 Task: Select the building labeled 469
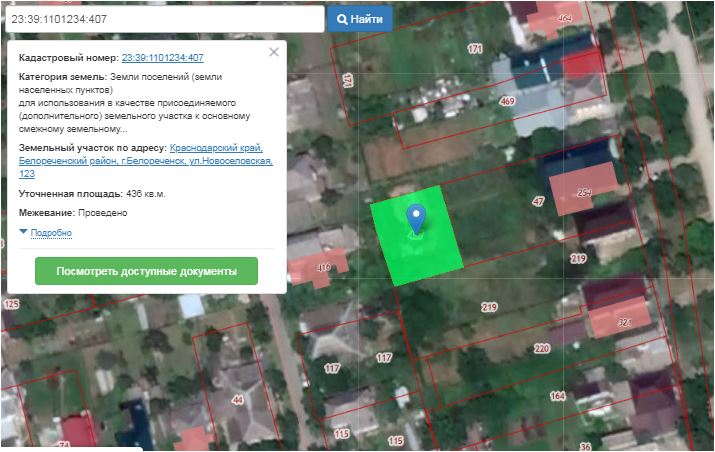pyautogui.click(x=508, y=101)
